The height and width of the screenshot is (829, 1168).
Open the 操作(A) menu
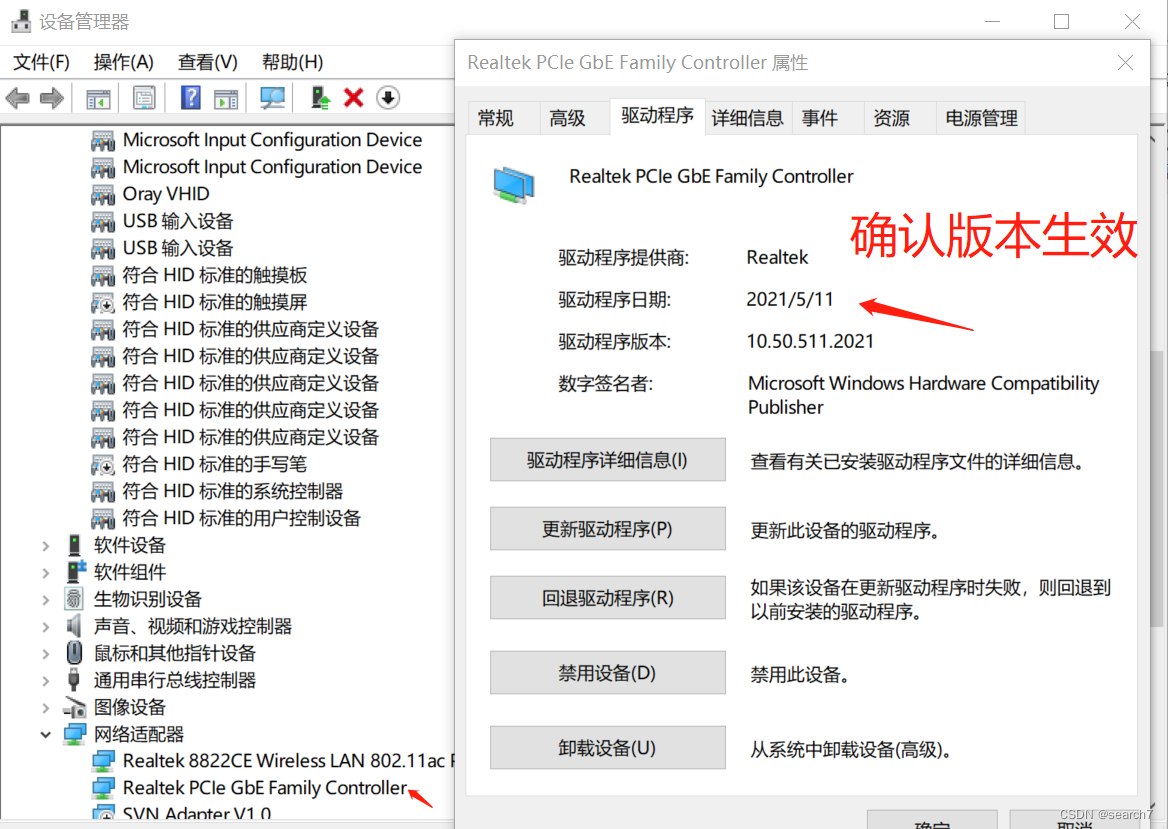point(124,62)
